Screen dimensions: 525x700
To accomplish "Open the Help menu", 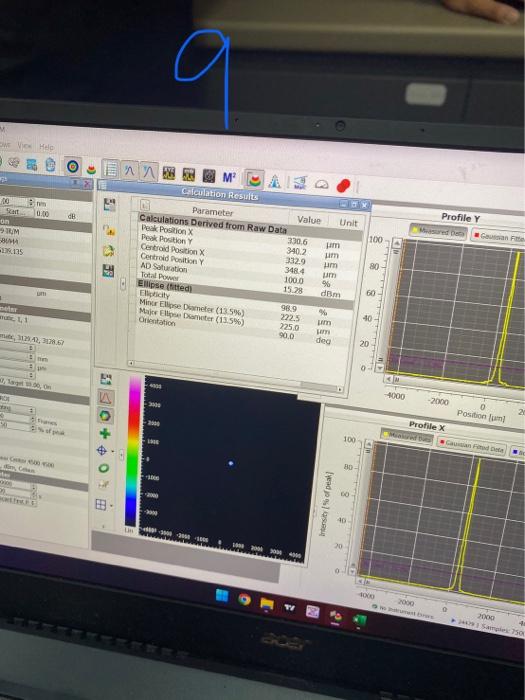I will pyautogui.click(x=46, y=146).
